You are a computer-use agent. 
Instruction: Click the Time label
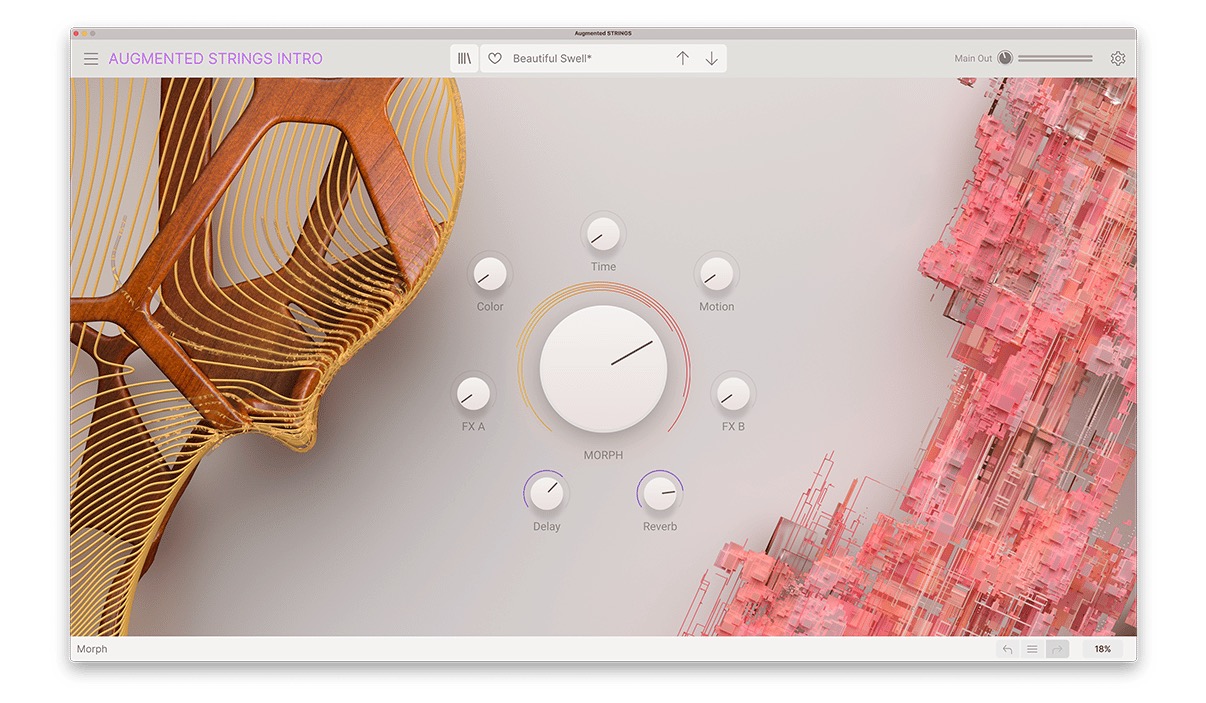pos(603,267)
